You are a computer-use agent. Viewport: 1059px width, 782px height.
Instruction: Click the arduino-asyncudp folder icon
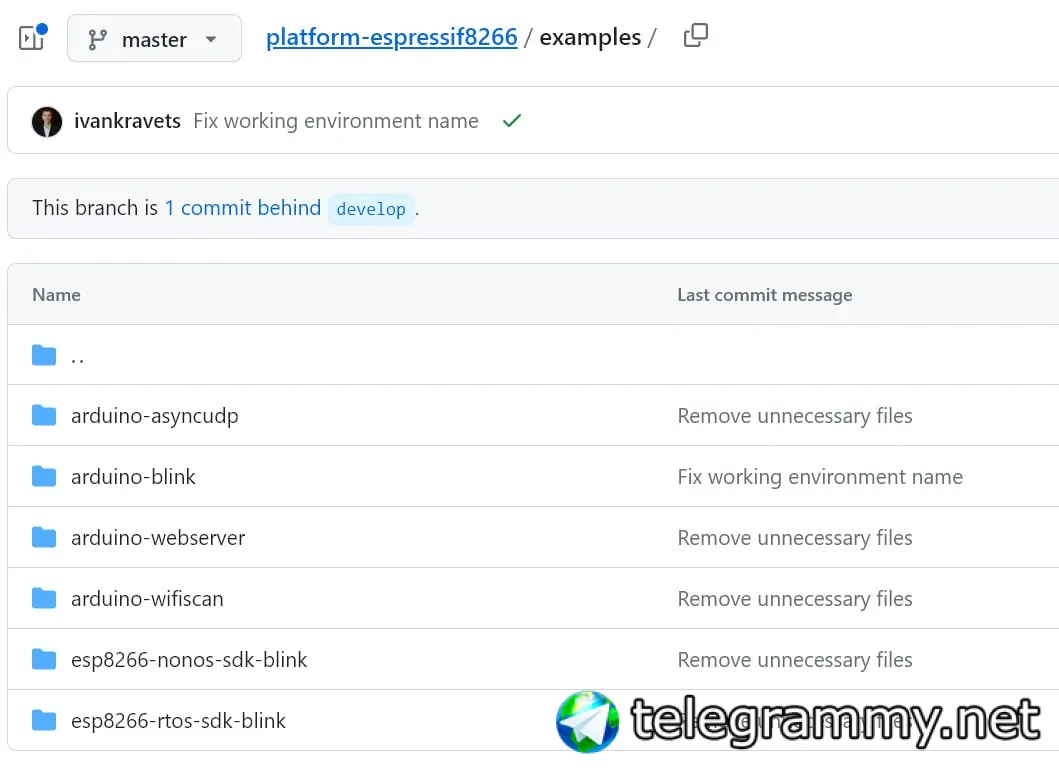pos(44,416)
